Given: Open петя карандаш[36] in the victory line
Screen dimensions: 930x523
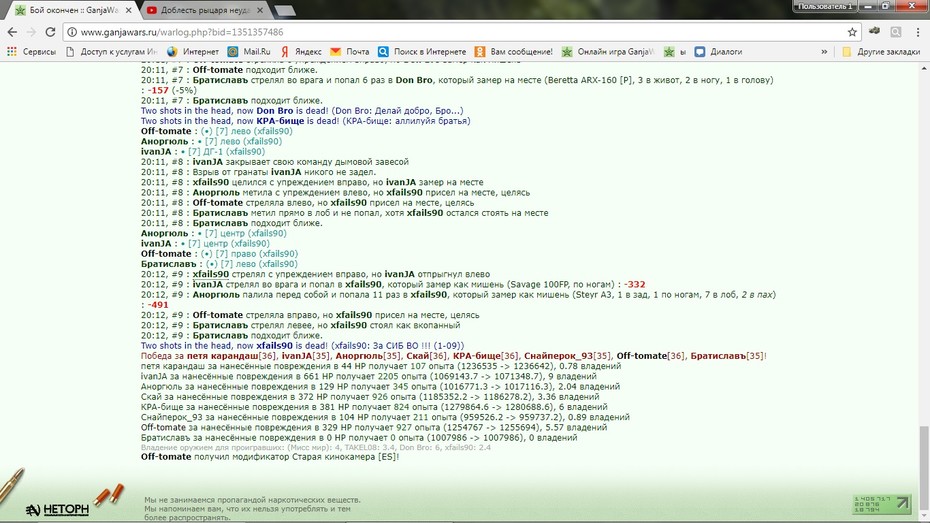Looking at the screenshot, I should coord(231,356).
